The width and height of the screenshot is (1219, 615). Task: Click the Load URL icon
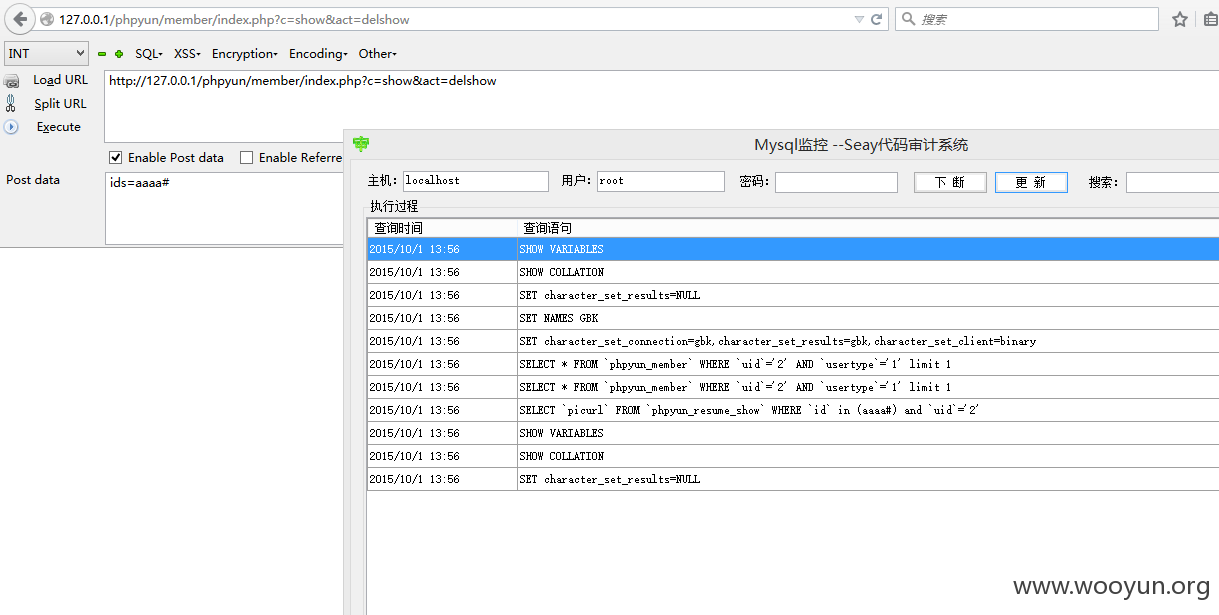click(x=11, y=81)
